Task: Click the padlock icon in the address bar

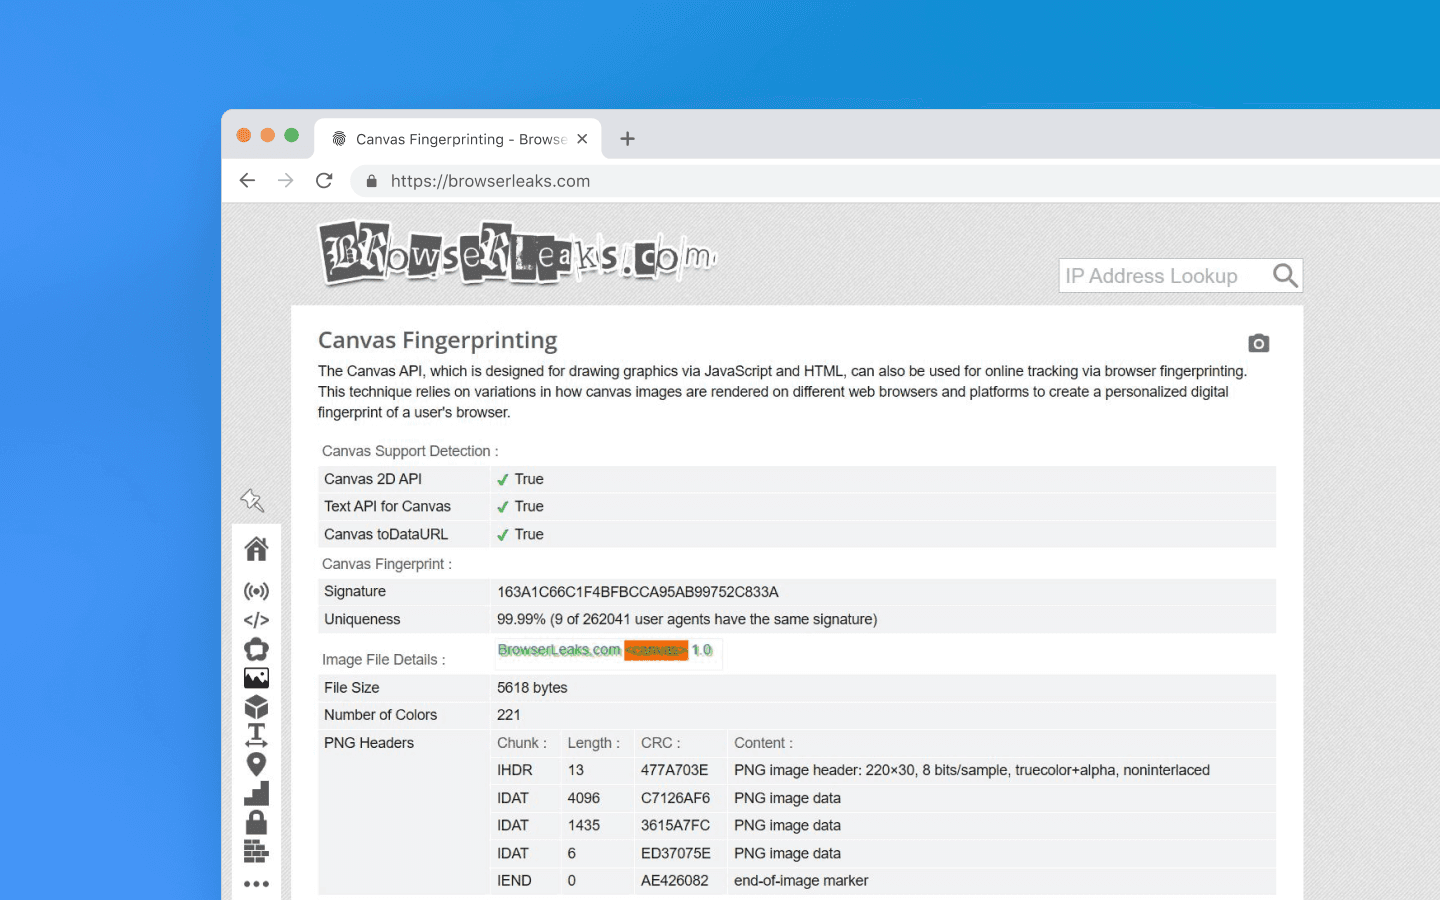Action: [x=372, y=181]
